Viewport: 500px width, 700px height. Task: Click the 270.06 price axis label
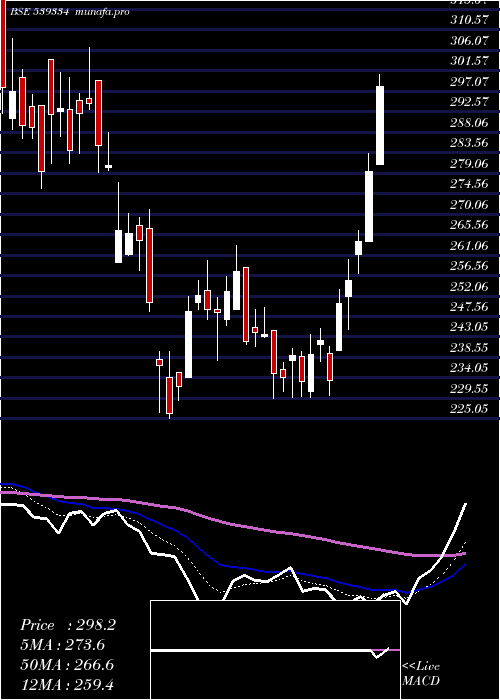[x=469, y=204]
